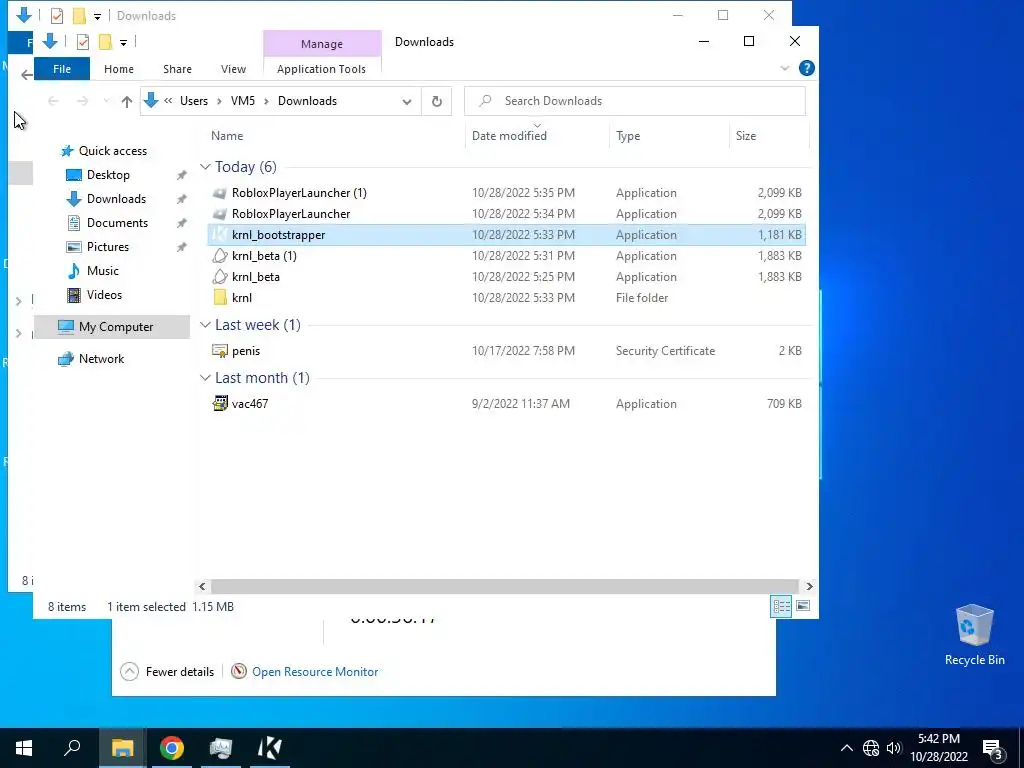Screen dimensions: 1024x768
Task: Open Customize Quick Access Toolbar dropdown
Action: point(123,42)
